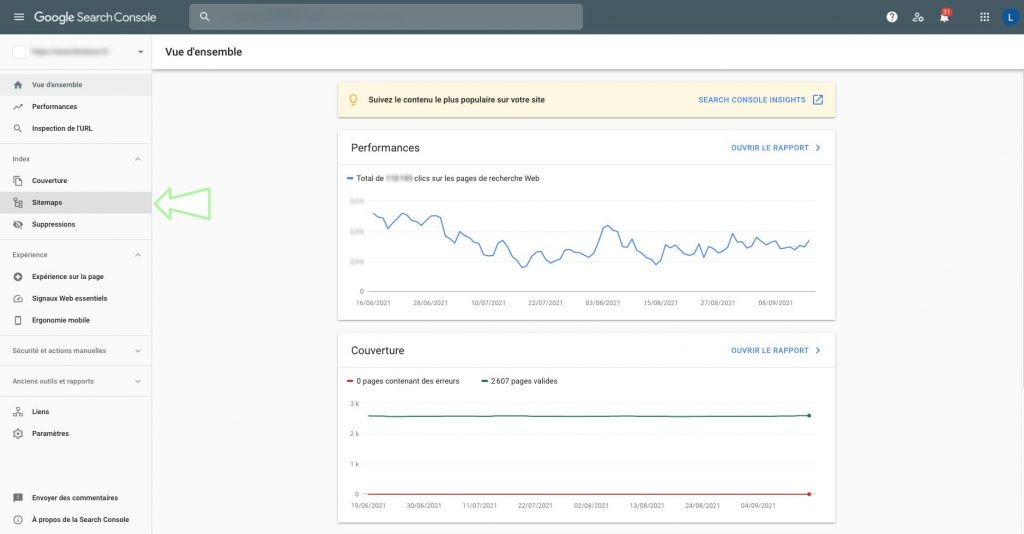Go to Sitemaps in the sidebar
The image size is (1024, 534).
(x=47, y=202)
